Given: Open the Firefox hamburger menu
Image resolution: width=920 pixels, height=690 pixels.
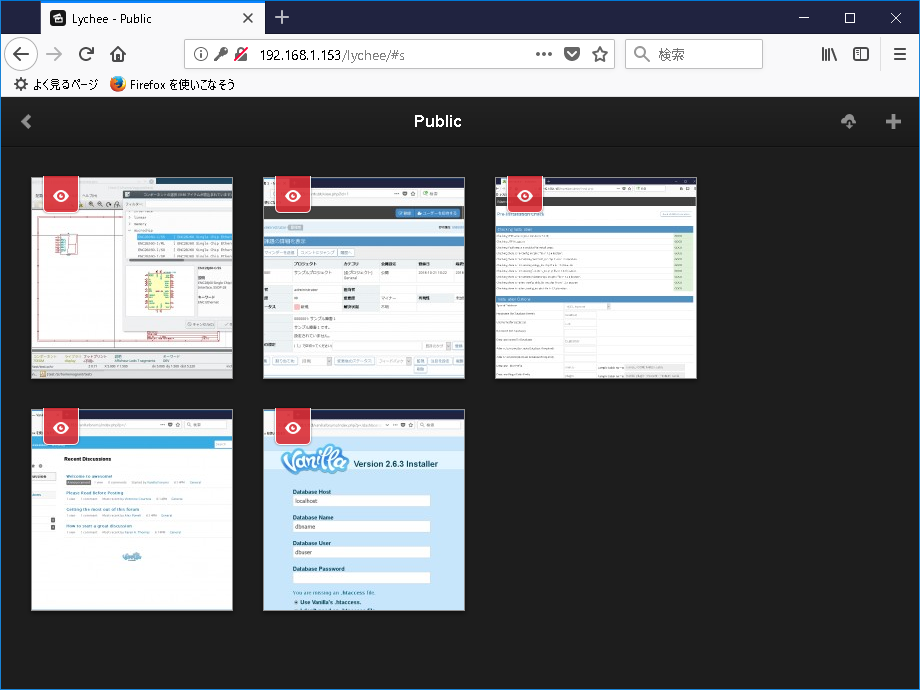Looking at the screenshot, I should click(897, 54).
